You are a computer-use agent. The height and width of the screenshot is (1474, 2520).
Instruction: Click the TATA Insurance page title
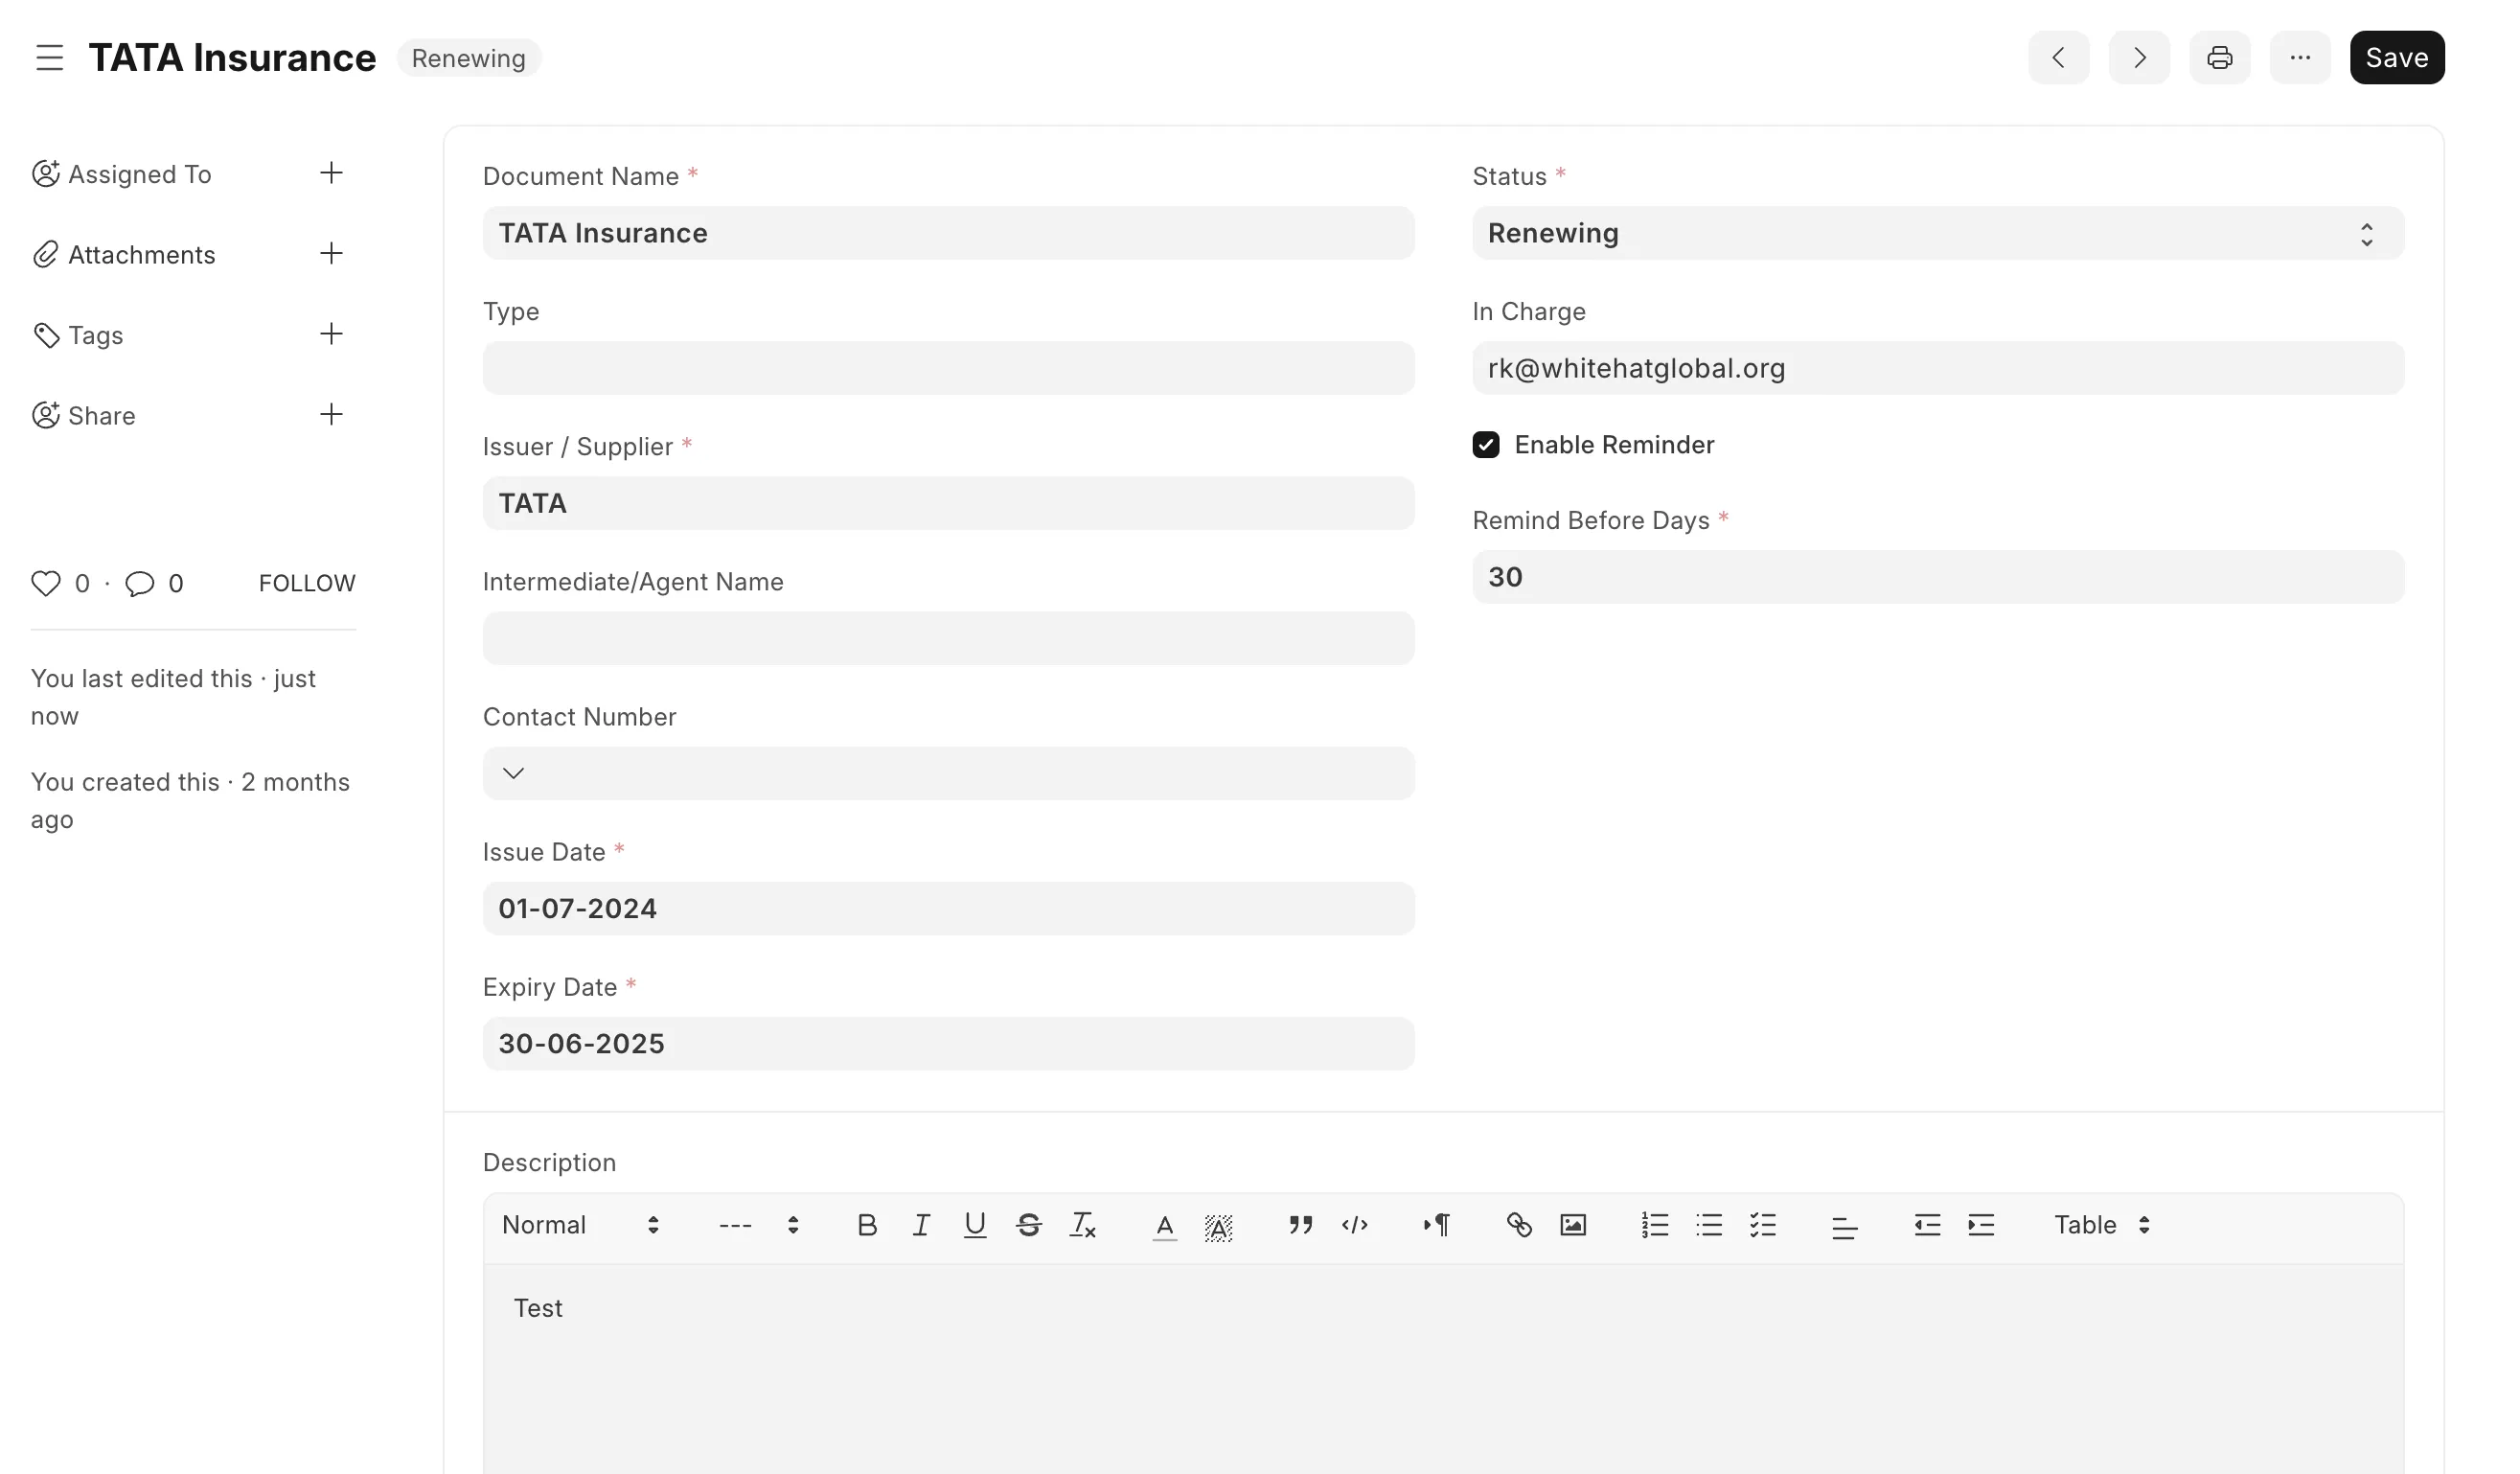[x=232, y=58]
